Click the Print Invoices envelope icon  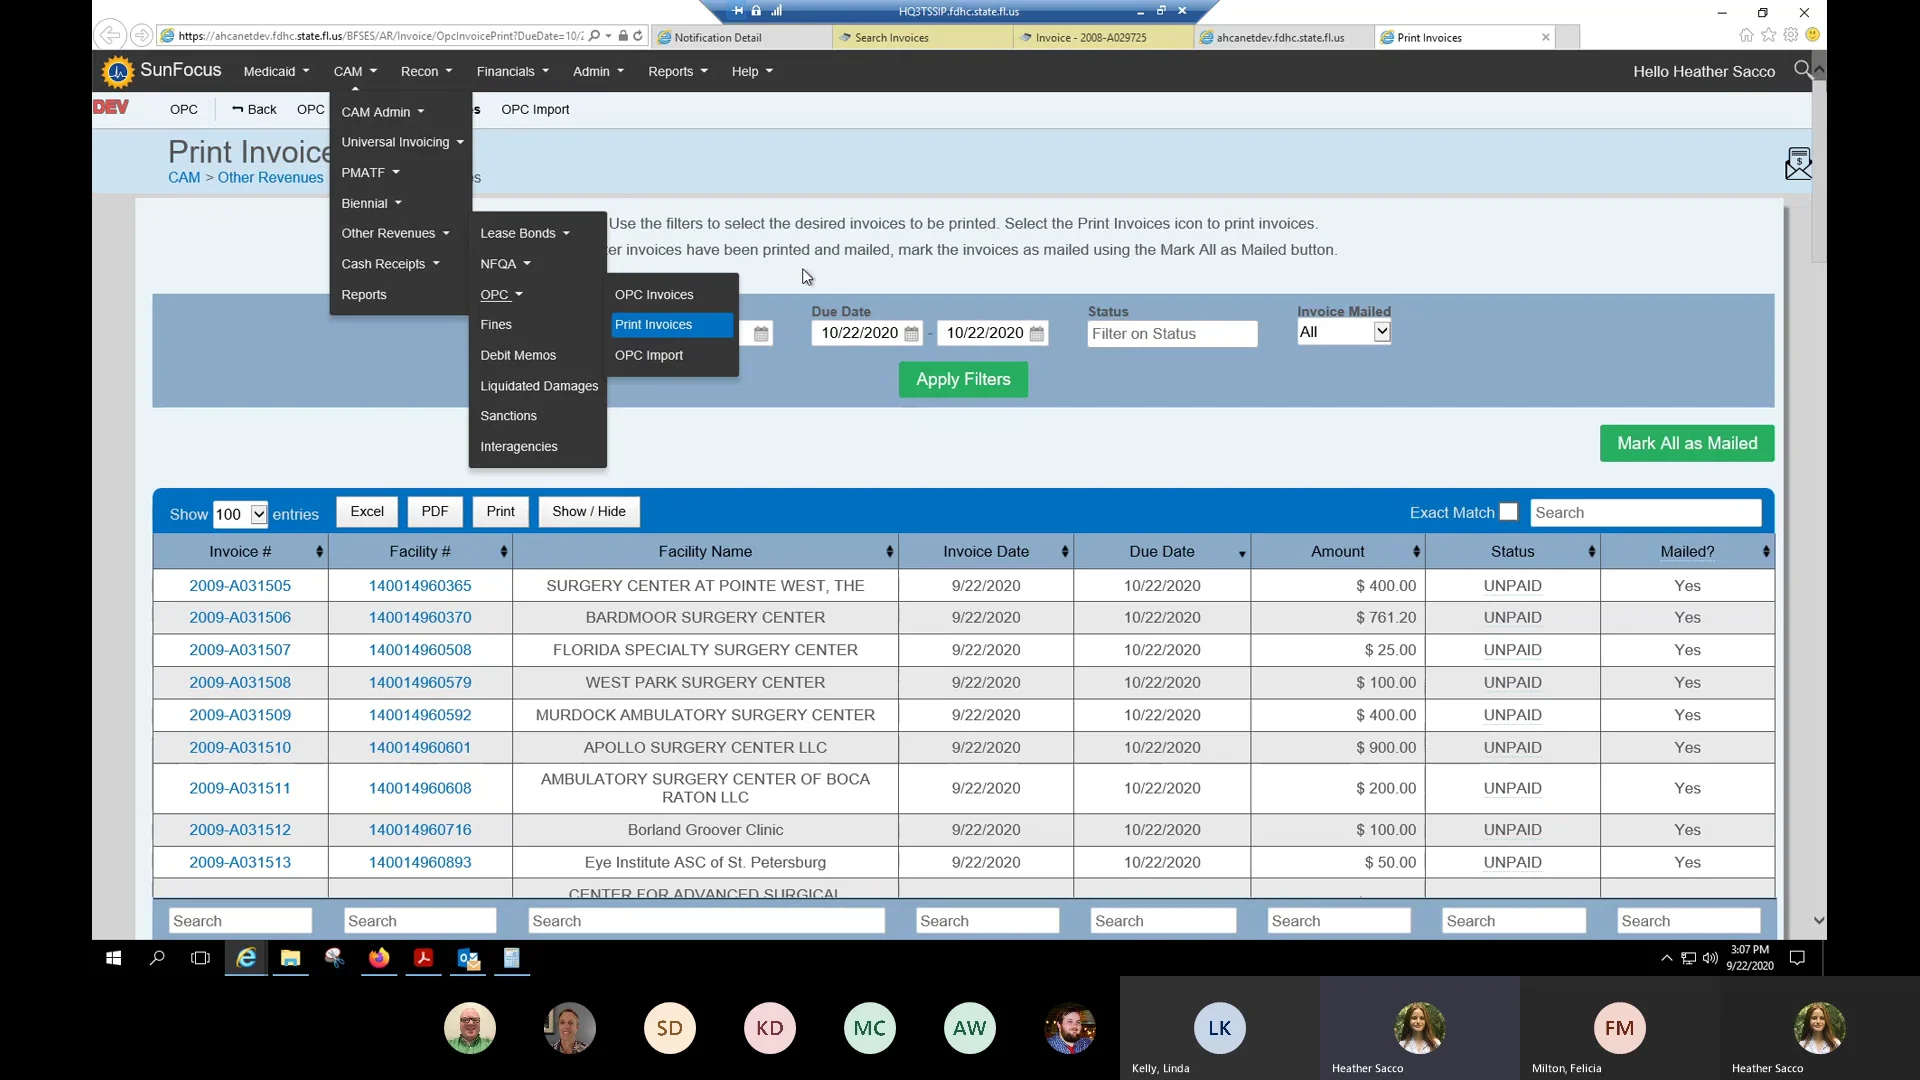pos(1797,164)
